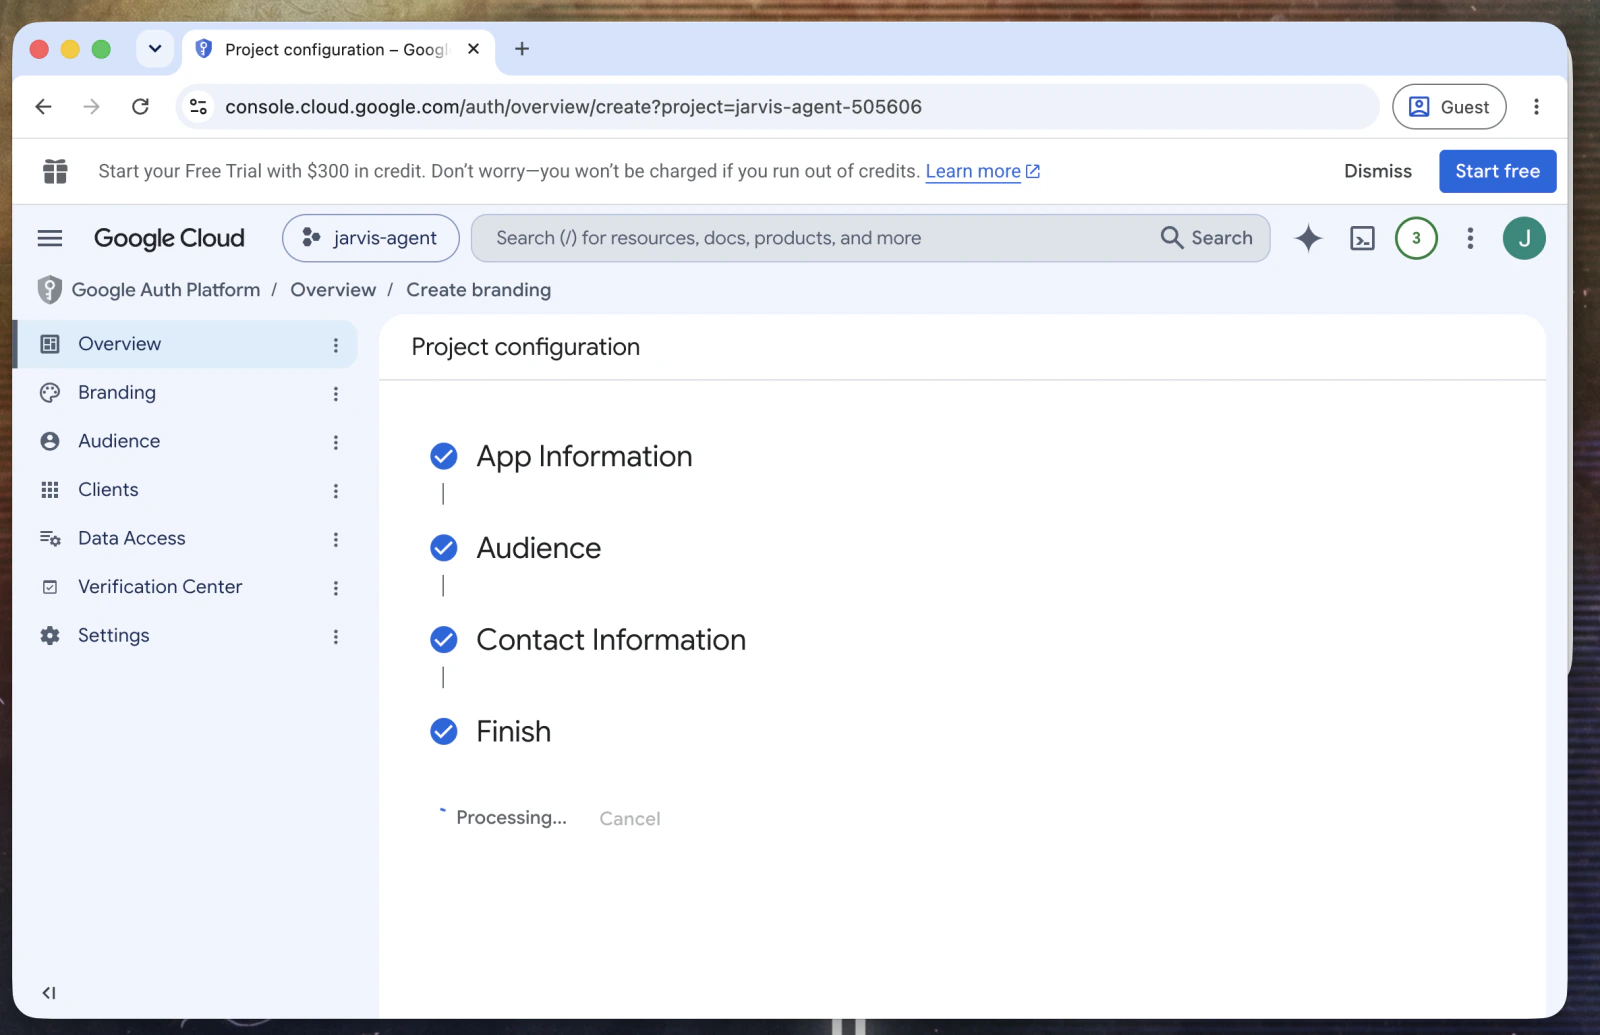Reload the current browser page

click(140, 107)
